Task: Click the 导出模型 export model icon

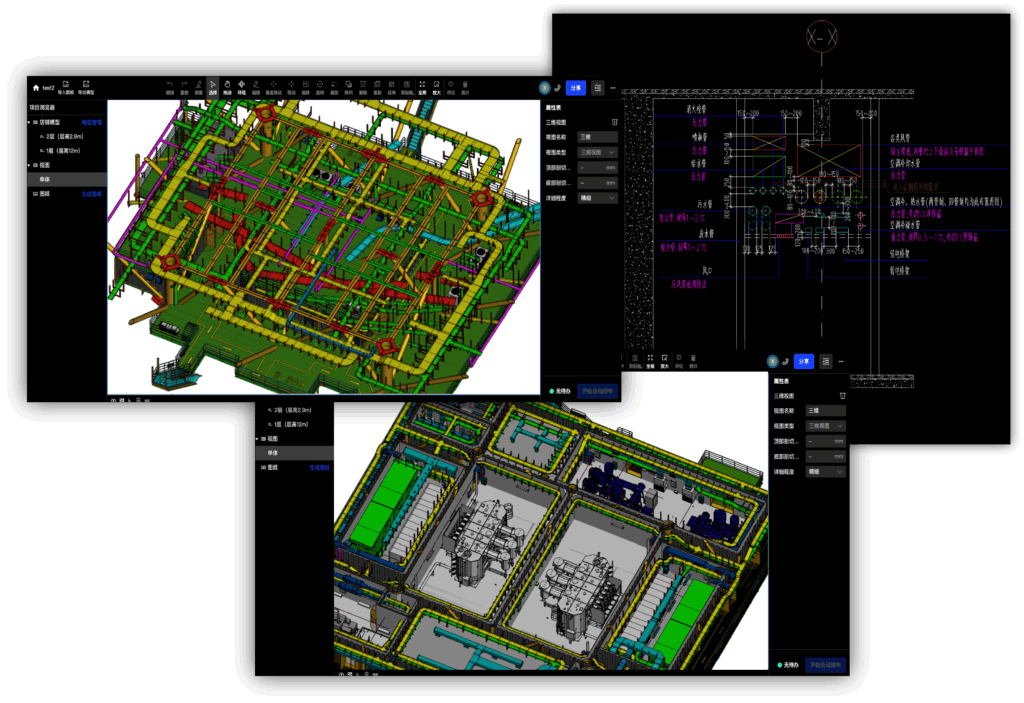Action: tap(87, 86)
